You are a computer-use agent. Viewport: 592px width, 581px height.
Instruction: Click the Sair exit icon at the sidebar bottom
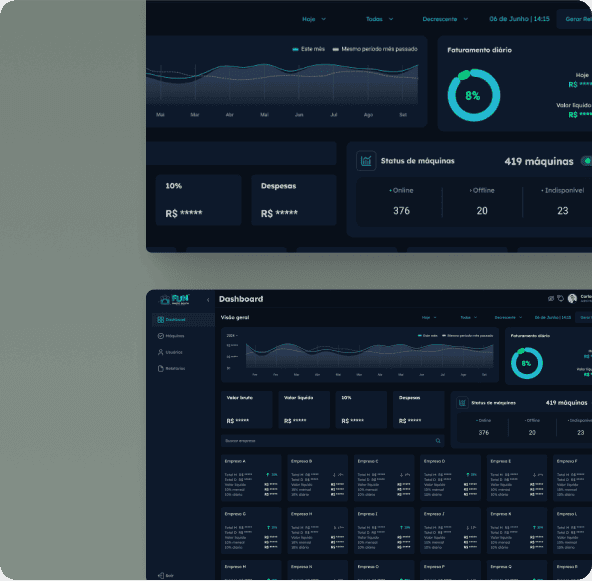pos(160,576)
